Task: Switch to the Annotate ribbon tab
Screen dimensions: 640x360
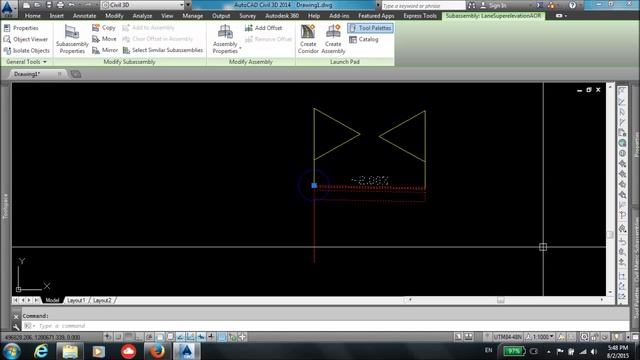Action: [x=84, y=16]
